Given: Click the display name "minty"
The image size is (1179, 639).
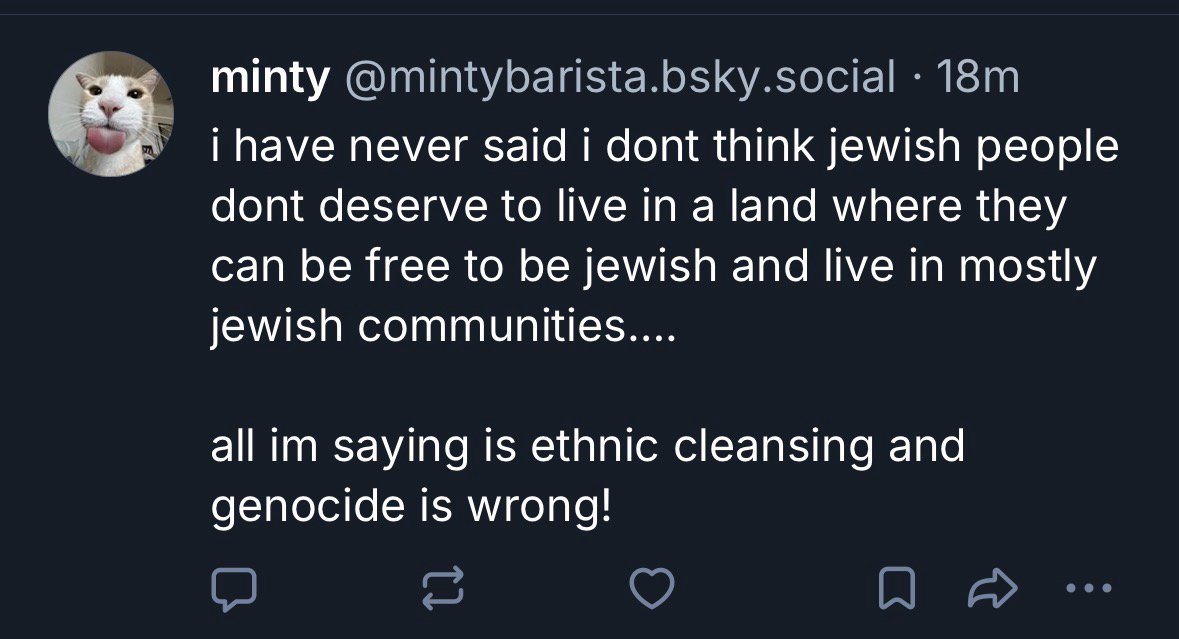Looking at the screenshot, I should pyautogui.click(x=269, y=78).
